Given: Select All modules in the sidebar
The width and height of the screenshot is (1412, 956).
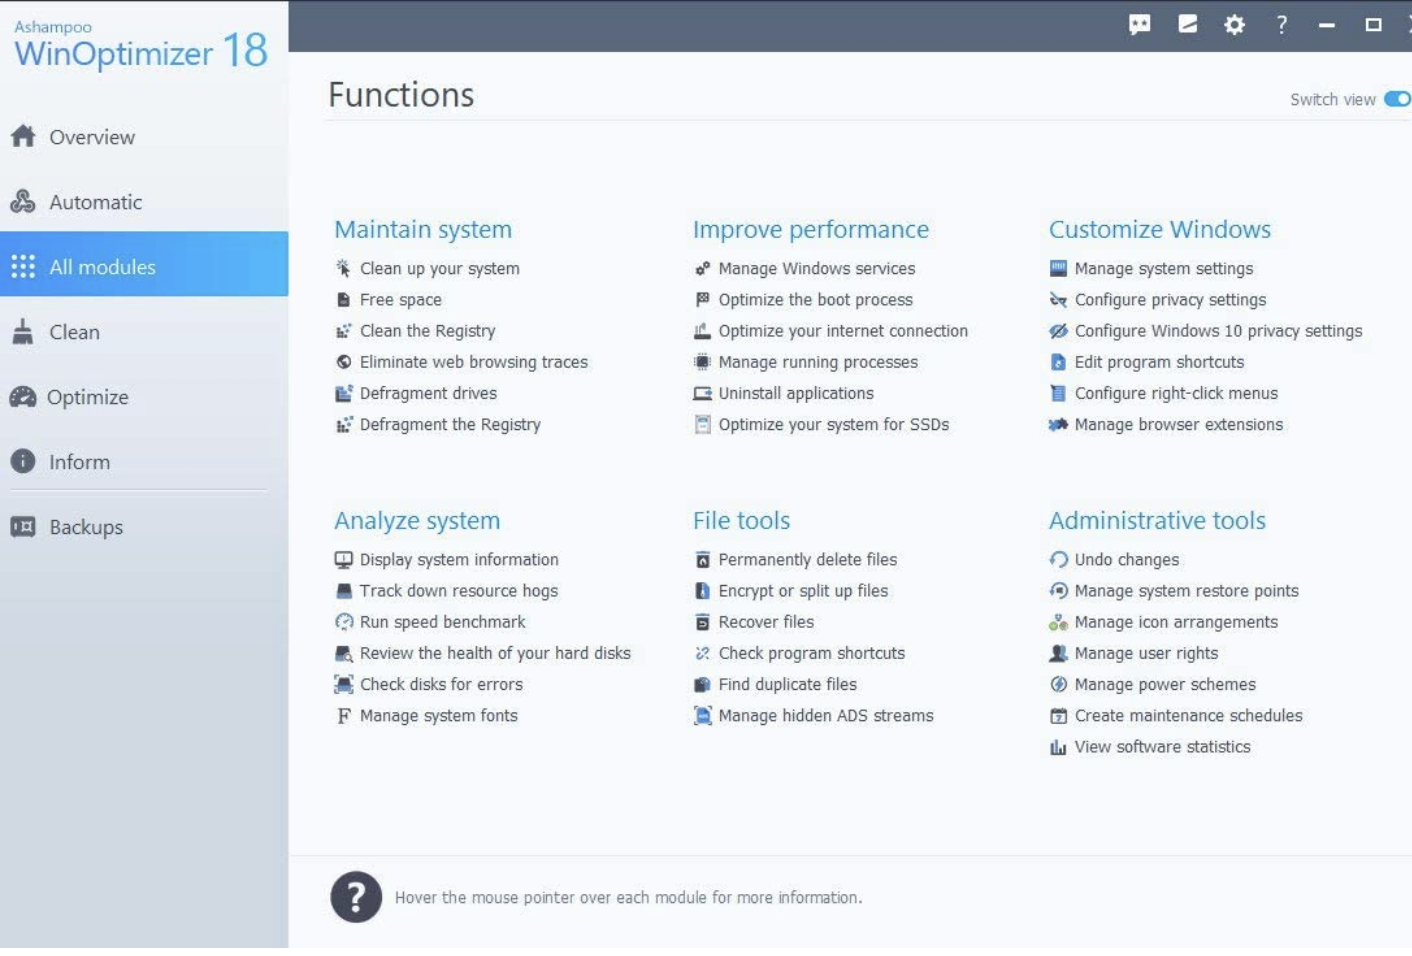Looking at the screenshot, I should pos(144,264).
